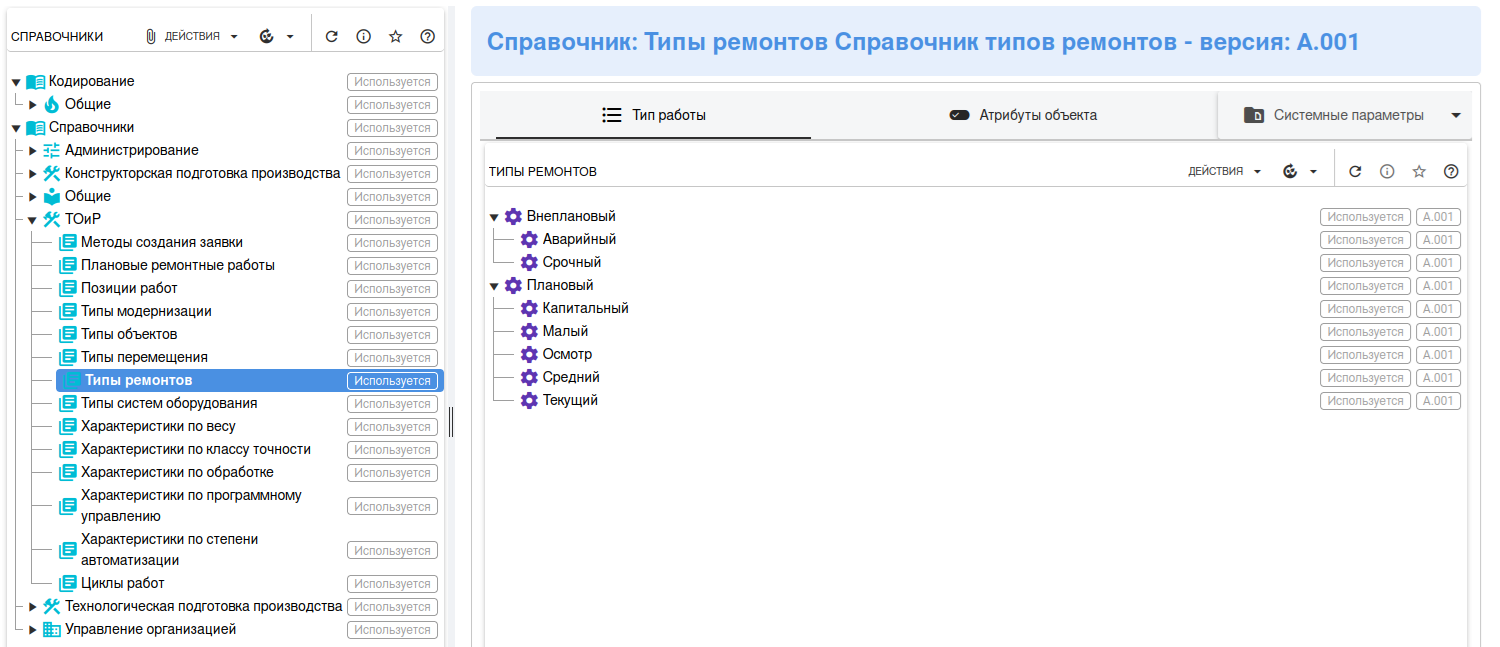Select the Осмотр repair type
Screen dimensions: 1500x647
coord(567,354)
